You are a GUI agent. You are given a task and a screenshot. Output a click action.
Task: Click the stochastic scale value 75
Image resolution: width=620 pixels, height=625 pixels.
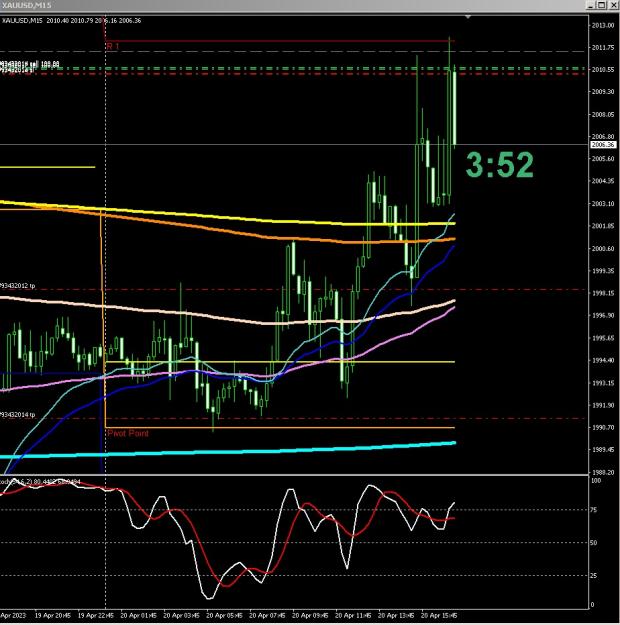pos(594,509)
